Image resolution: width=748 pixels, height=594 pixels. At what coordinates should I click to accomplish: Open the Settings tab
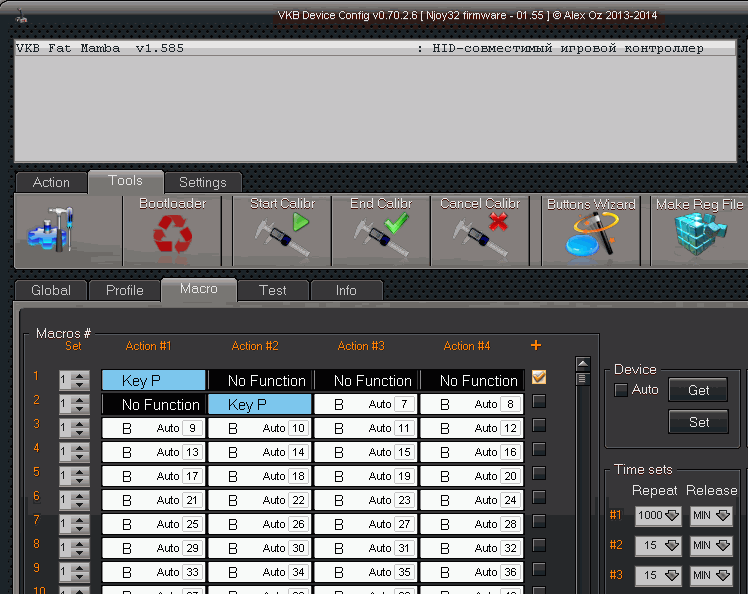[203, 182]
